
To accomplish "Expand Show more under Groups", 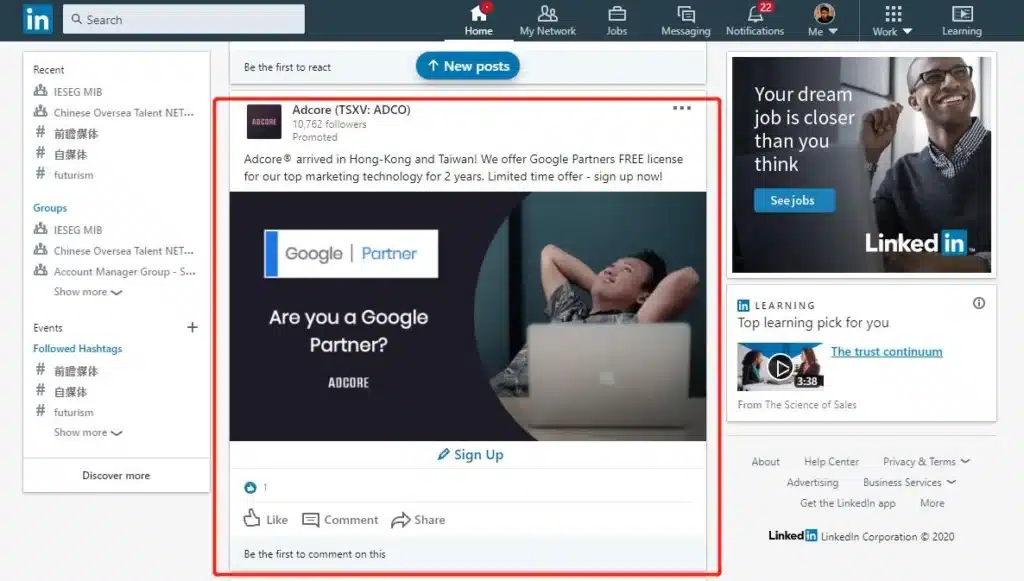I will pos(88,292).
